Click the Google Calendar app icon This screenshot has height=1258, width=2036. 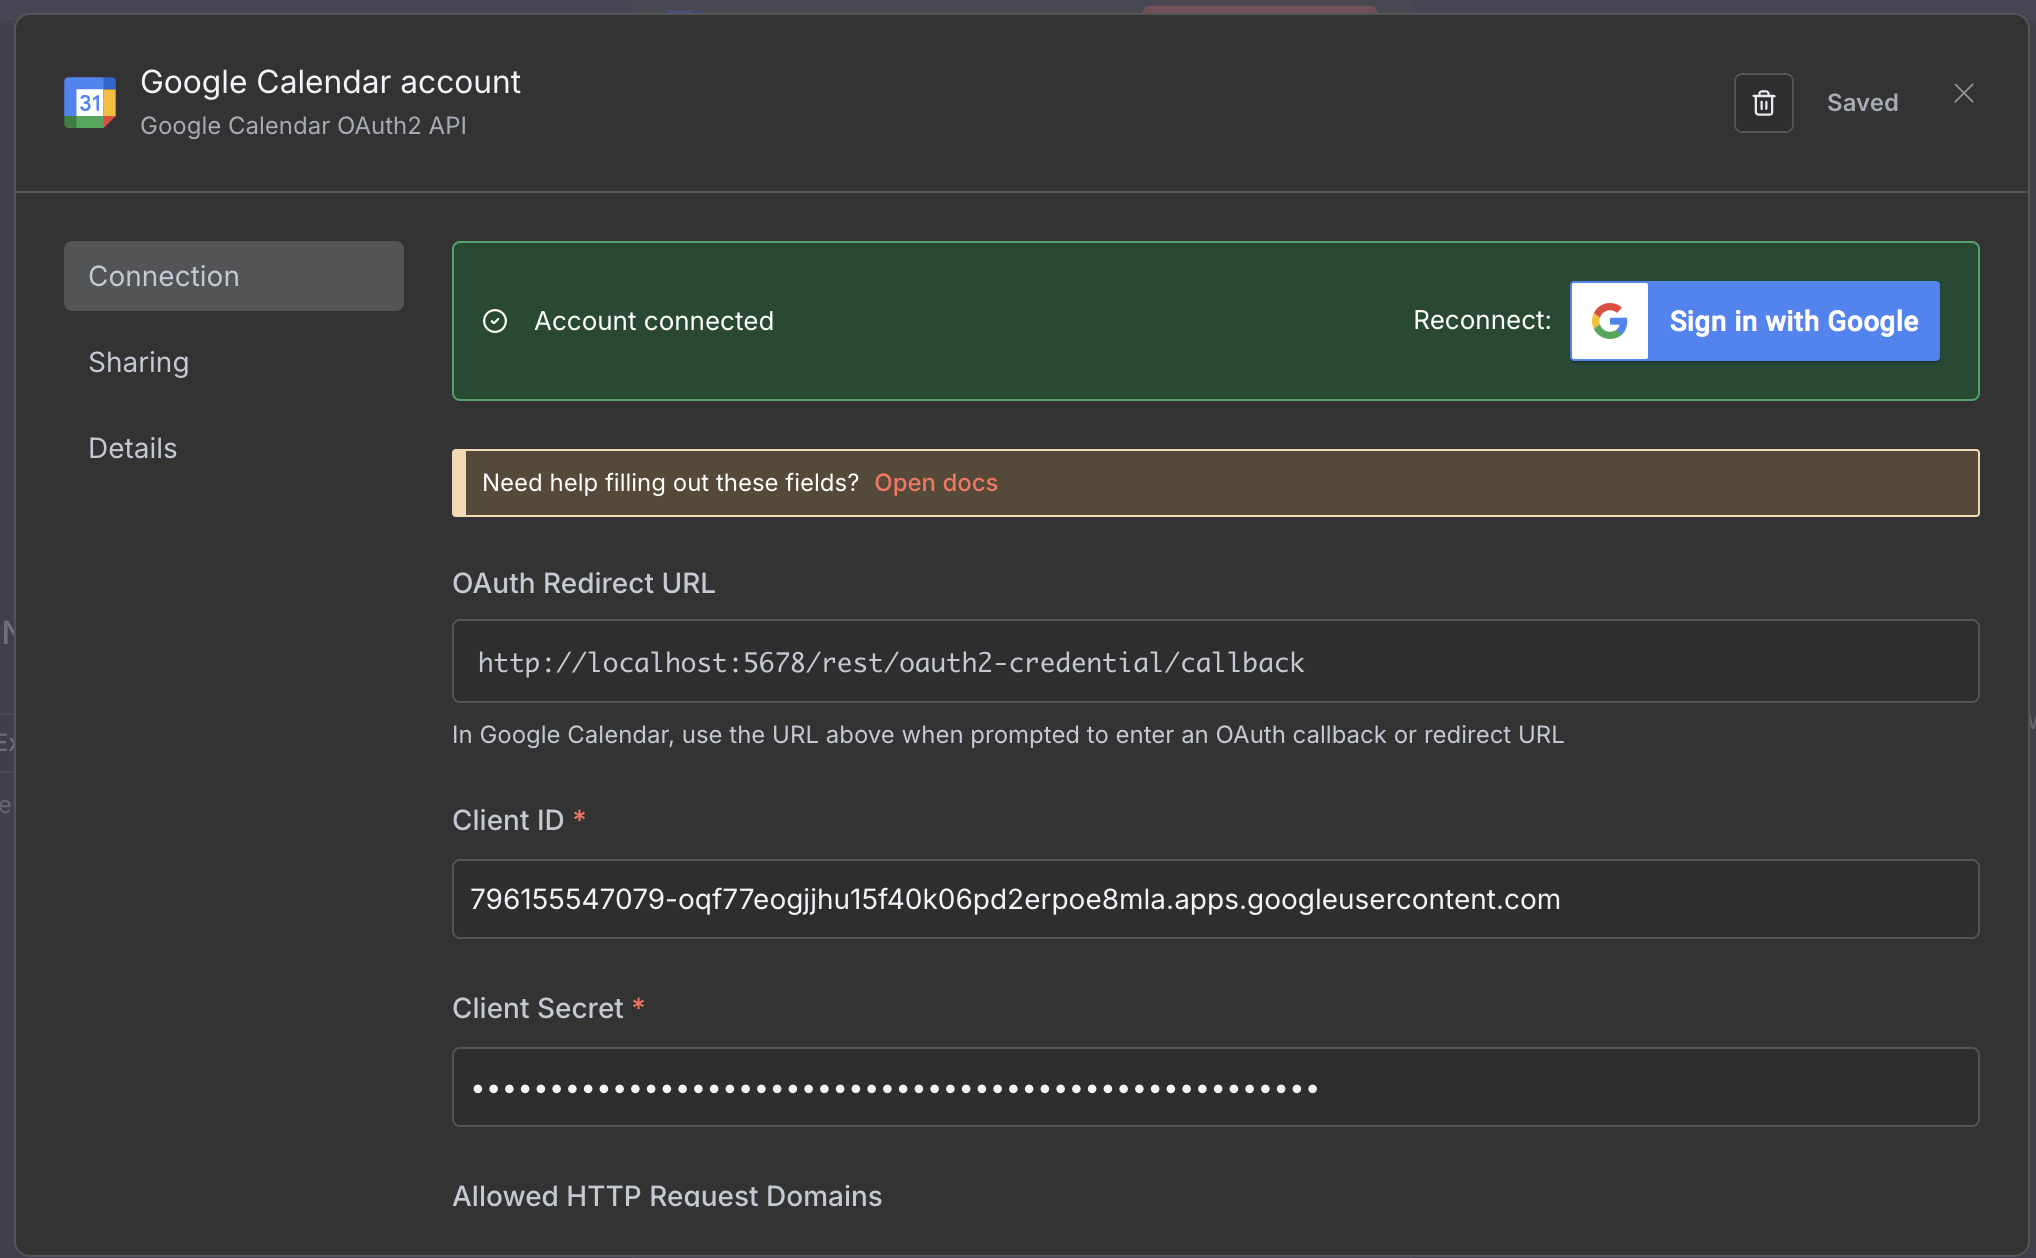coord(90,102)
